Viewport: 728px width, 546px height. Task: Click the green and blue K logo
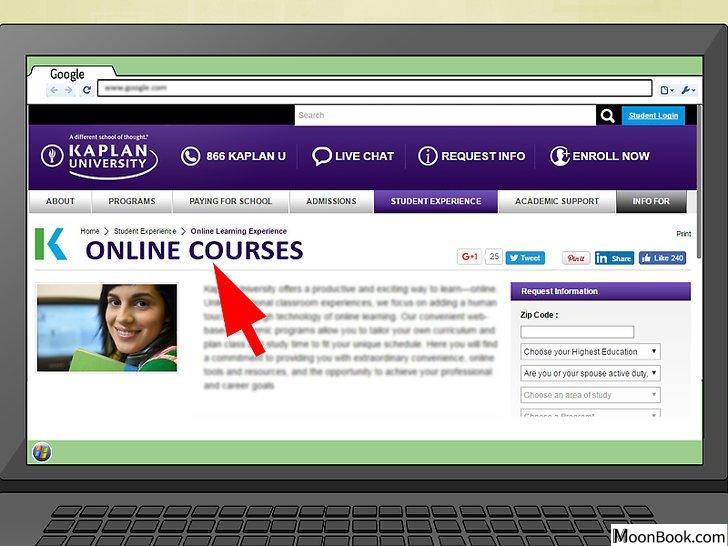click(x=51, y=244)
